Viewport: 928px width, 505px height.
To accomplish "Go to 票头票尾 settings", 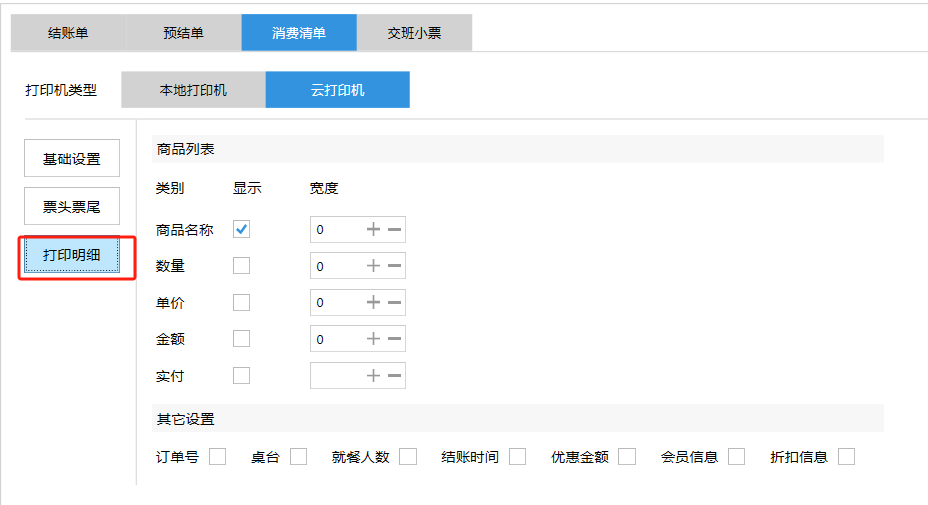I will pyautogui.click(x=71, y=207).
